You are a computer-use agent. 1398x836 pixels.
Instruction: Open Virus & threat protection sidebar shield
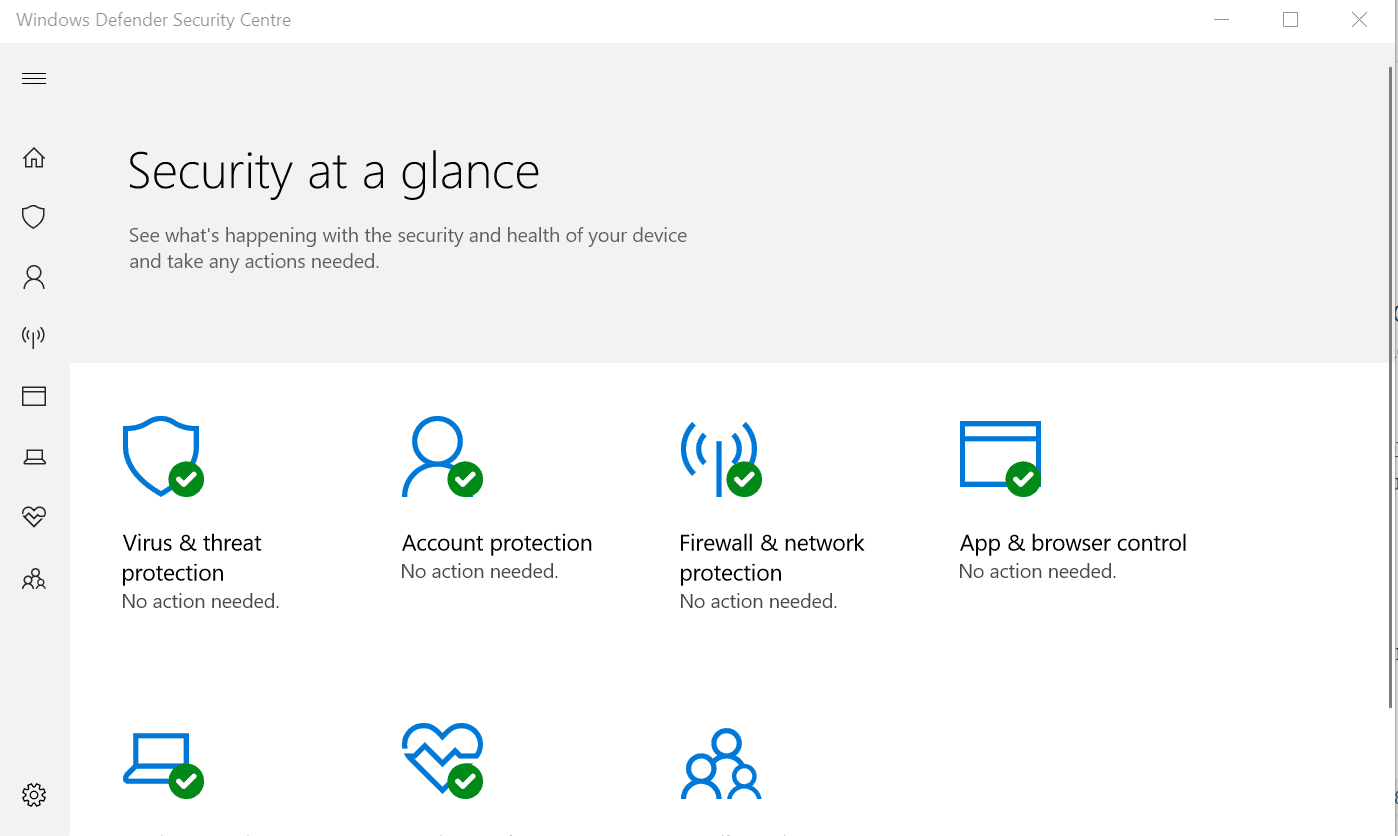(x=34, y=217)
